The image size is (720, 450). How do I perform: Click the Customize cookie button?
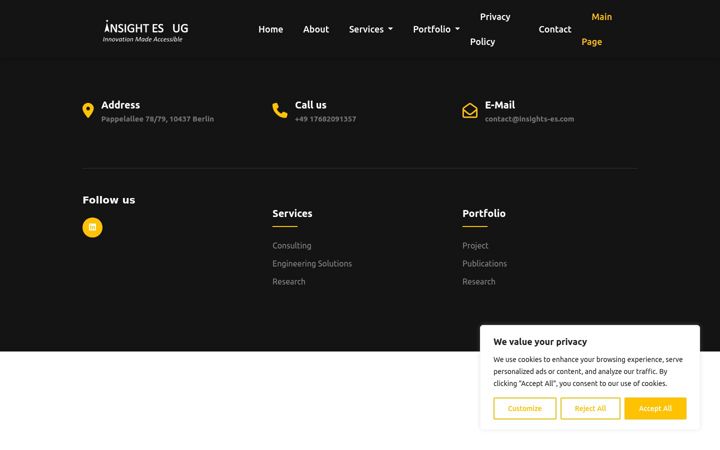click(525, 408)
